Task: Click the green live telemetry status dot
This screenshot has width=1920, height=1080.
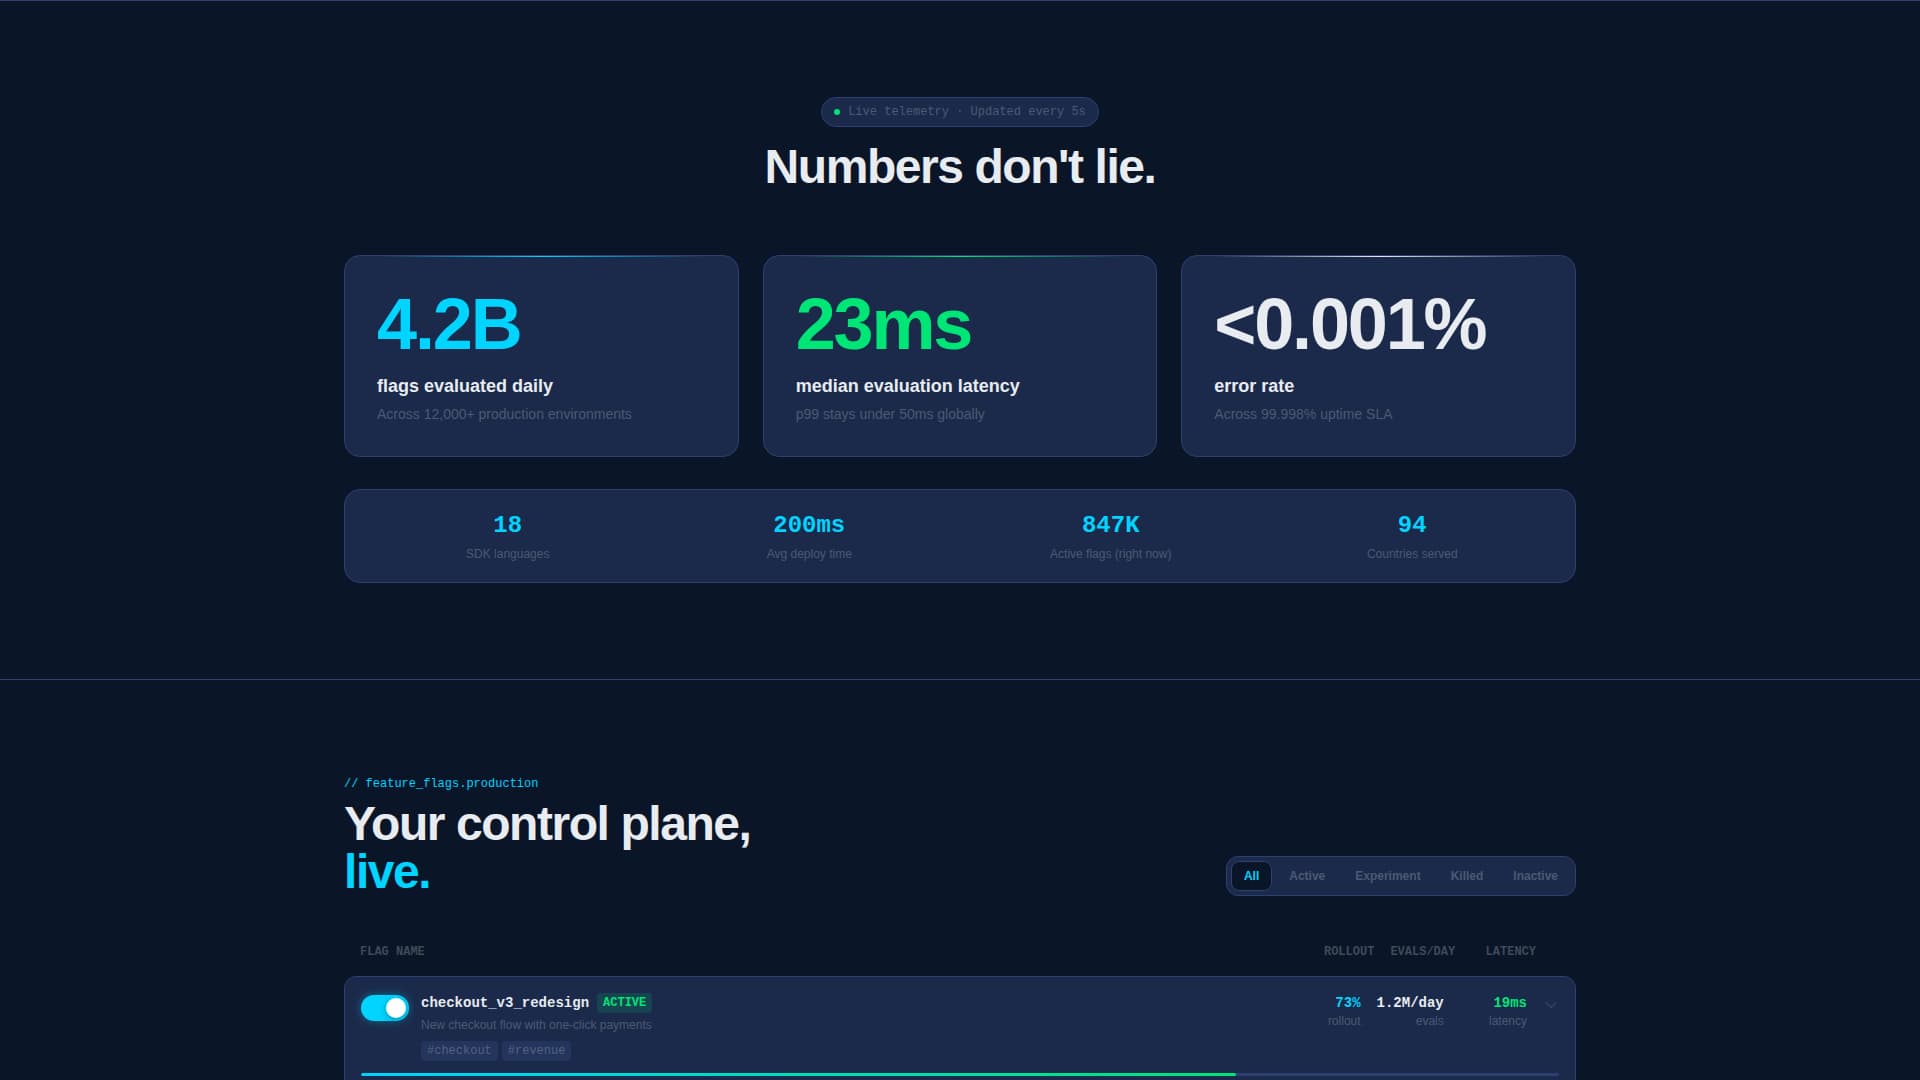Action: 837,112
